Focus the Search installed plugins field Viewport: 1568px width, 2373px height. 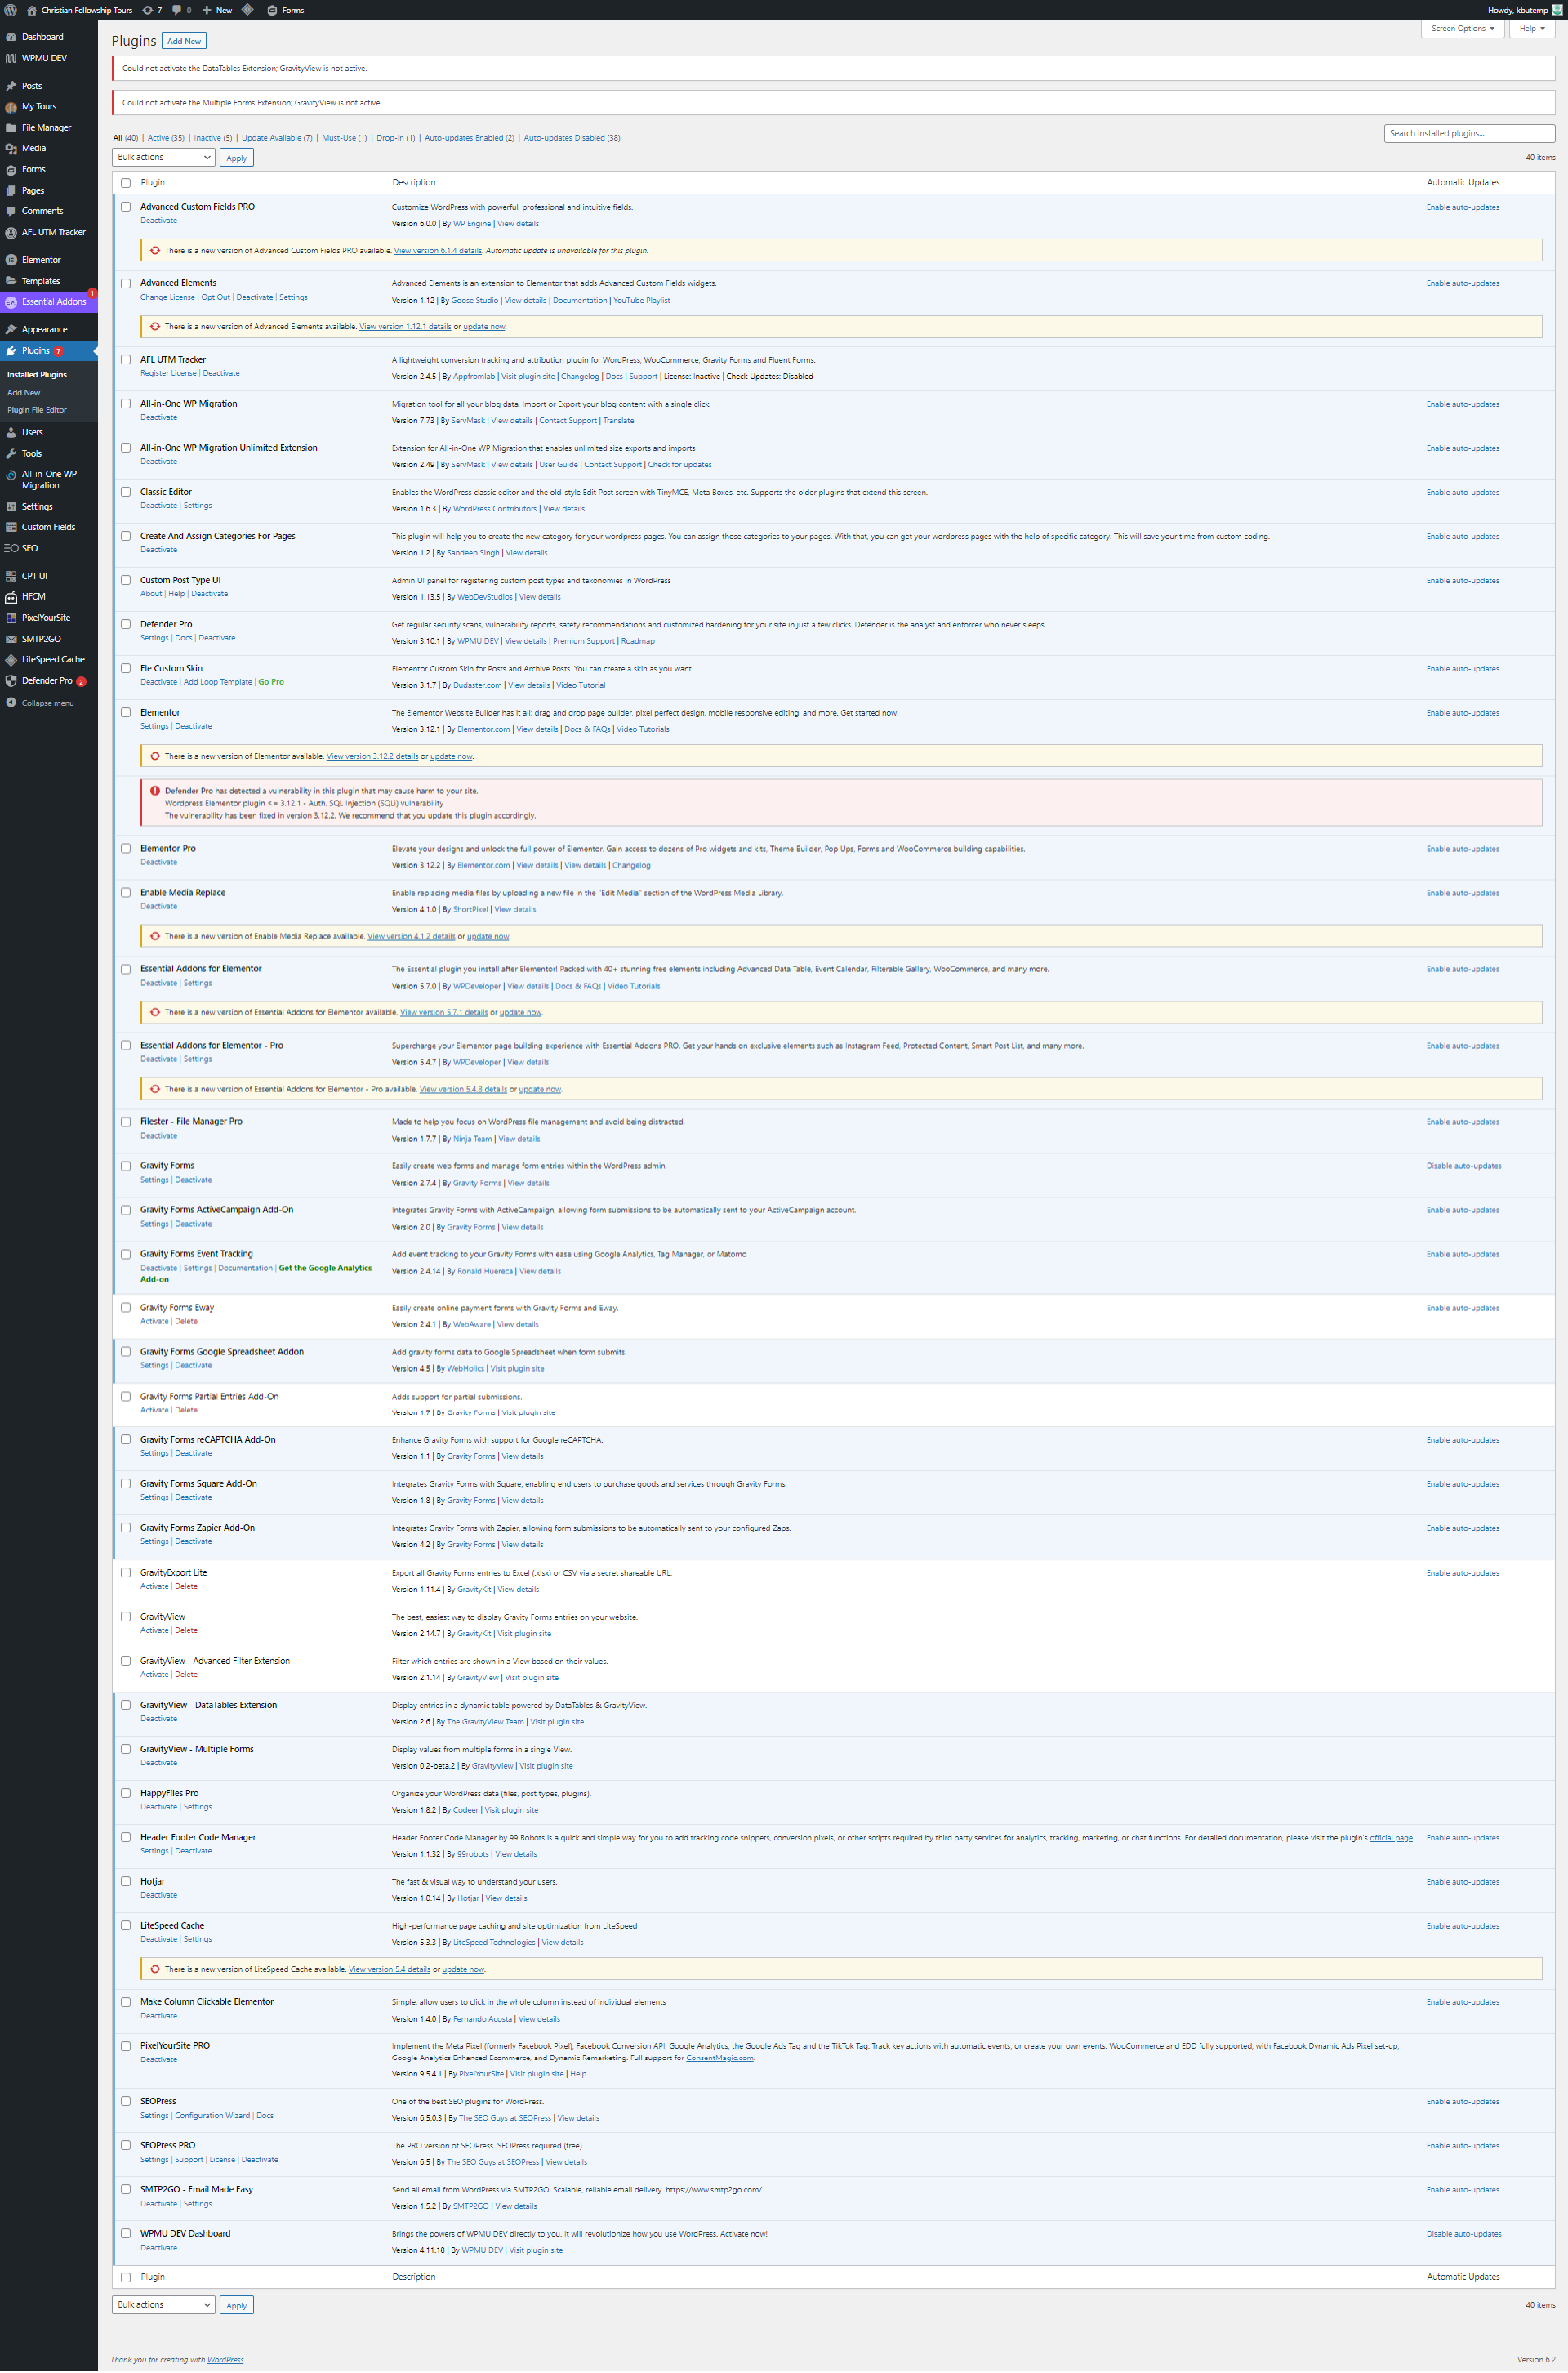pyautogui.click(x=1468, y=133)
